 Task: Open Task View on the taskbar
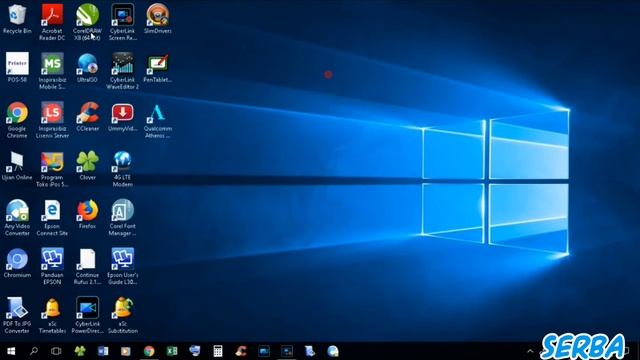(56, 351)
